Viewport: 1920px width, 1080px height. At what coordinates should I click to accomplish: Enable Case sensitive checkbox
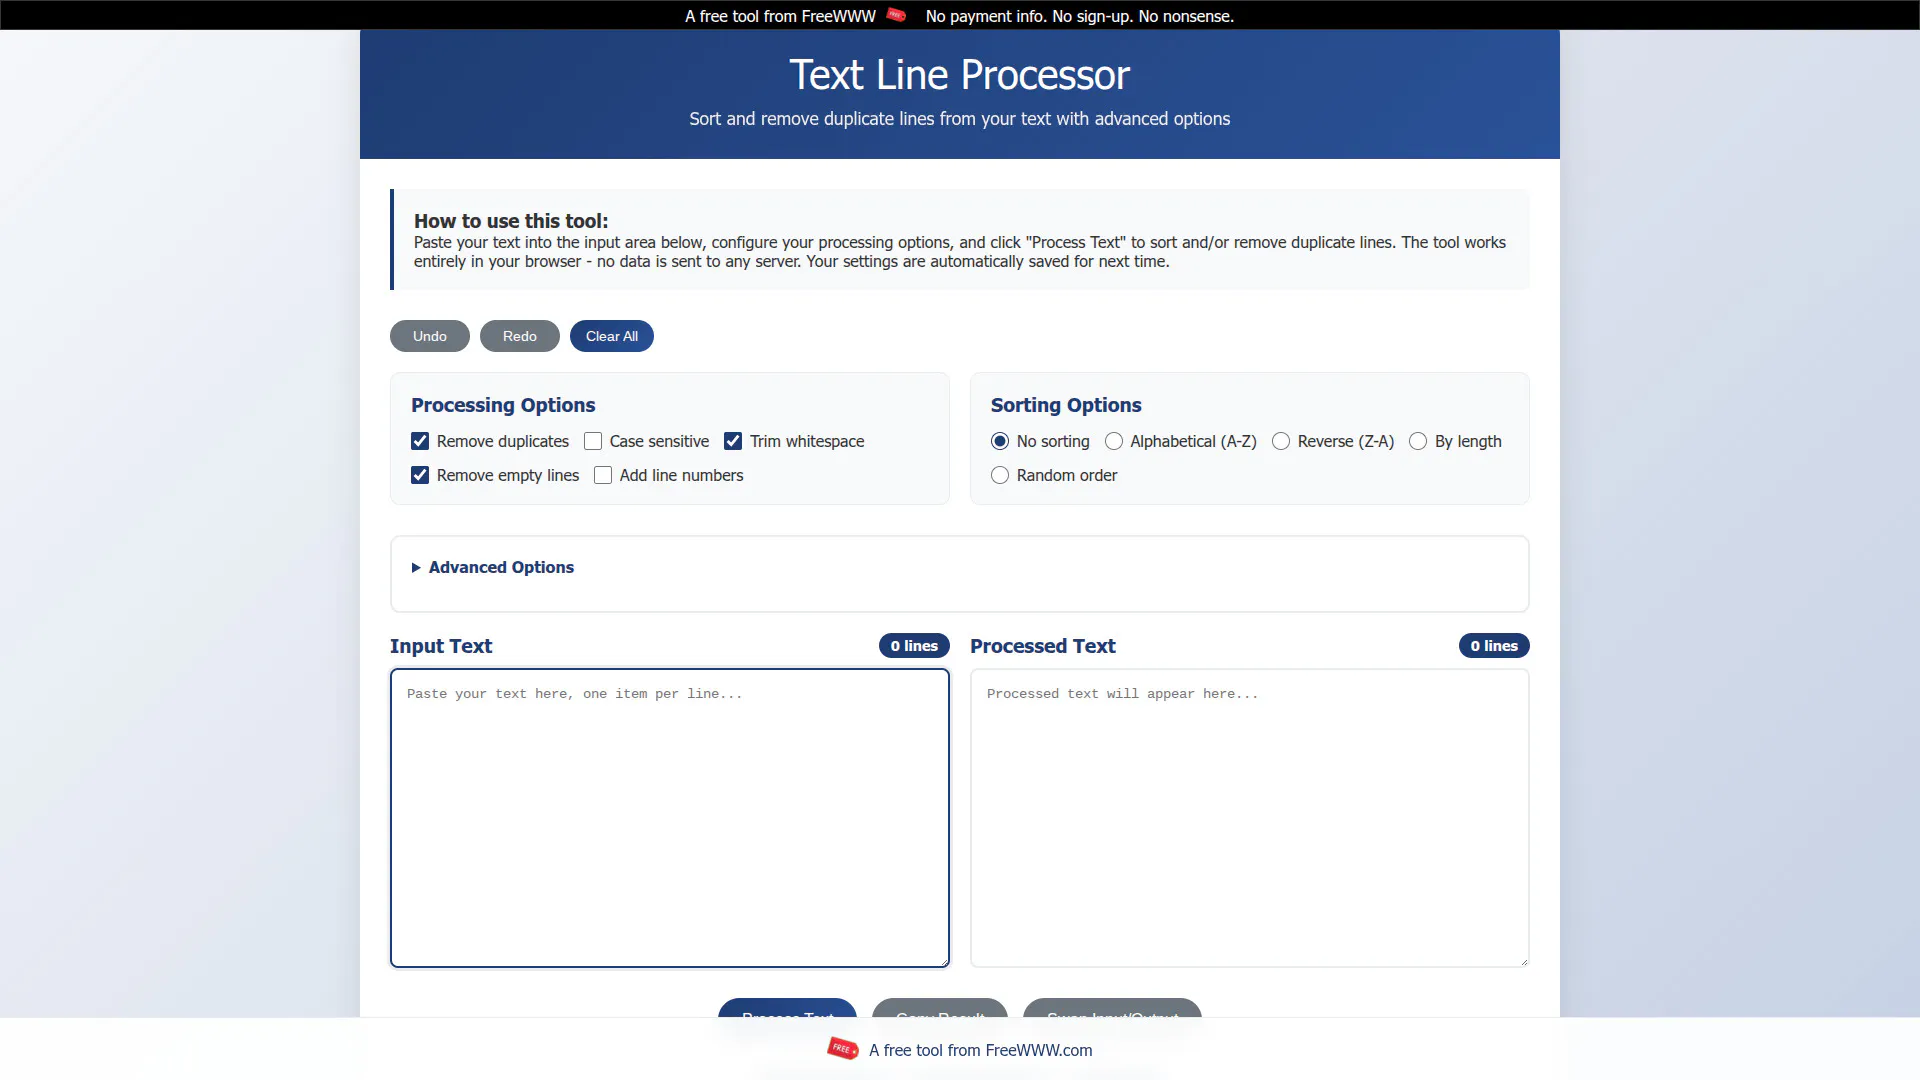tap(593, 441)
